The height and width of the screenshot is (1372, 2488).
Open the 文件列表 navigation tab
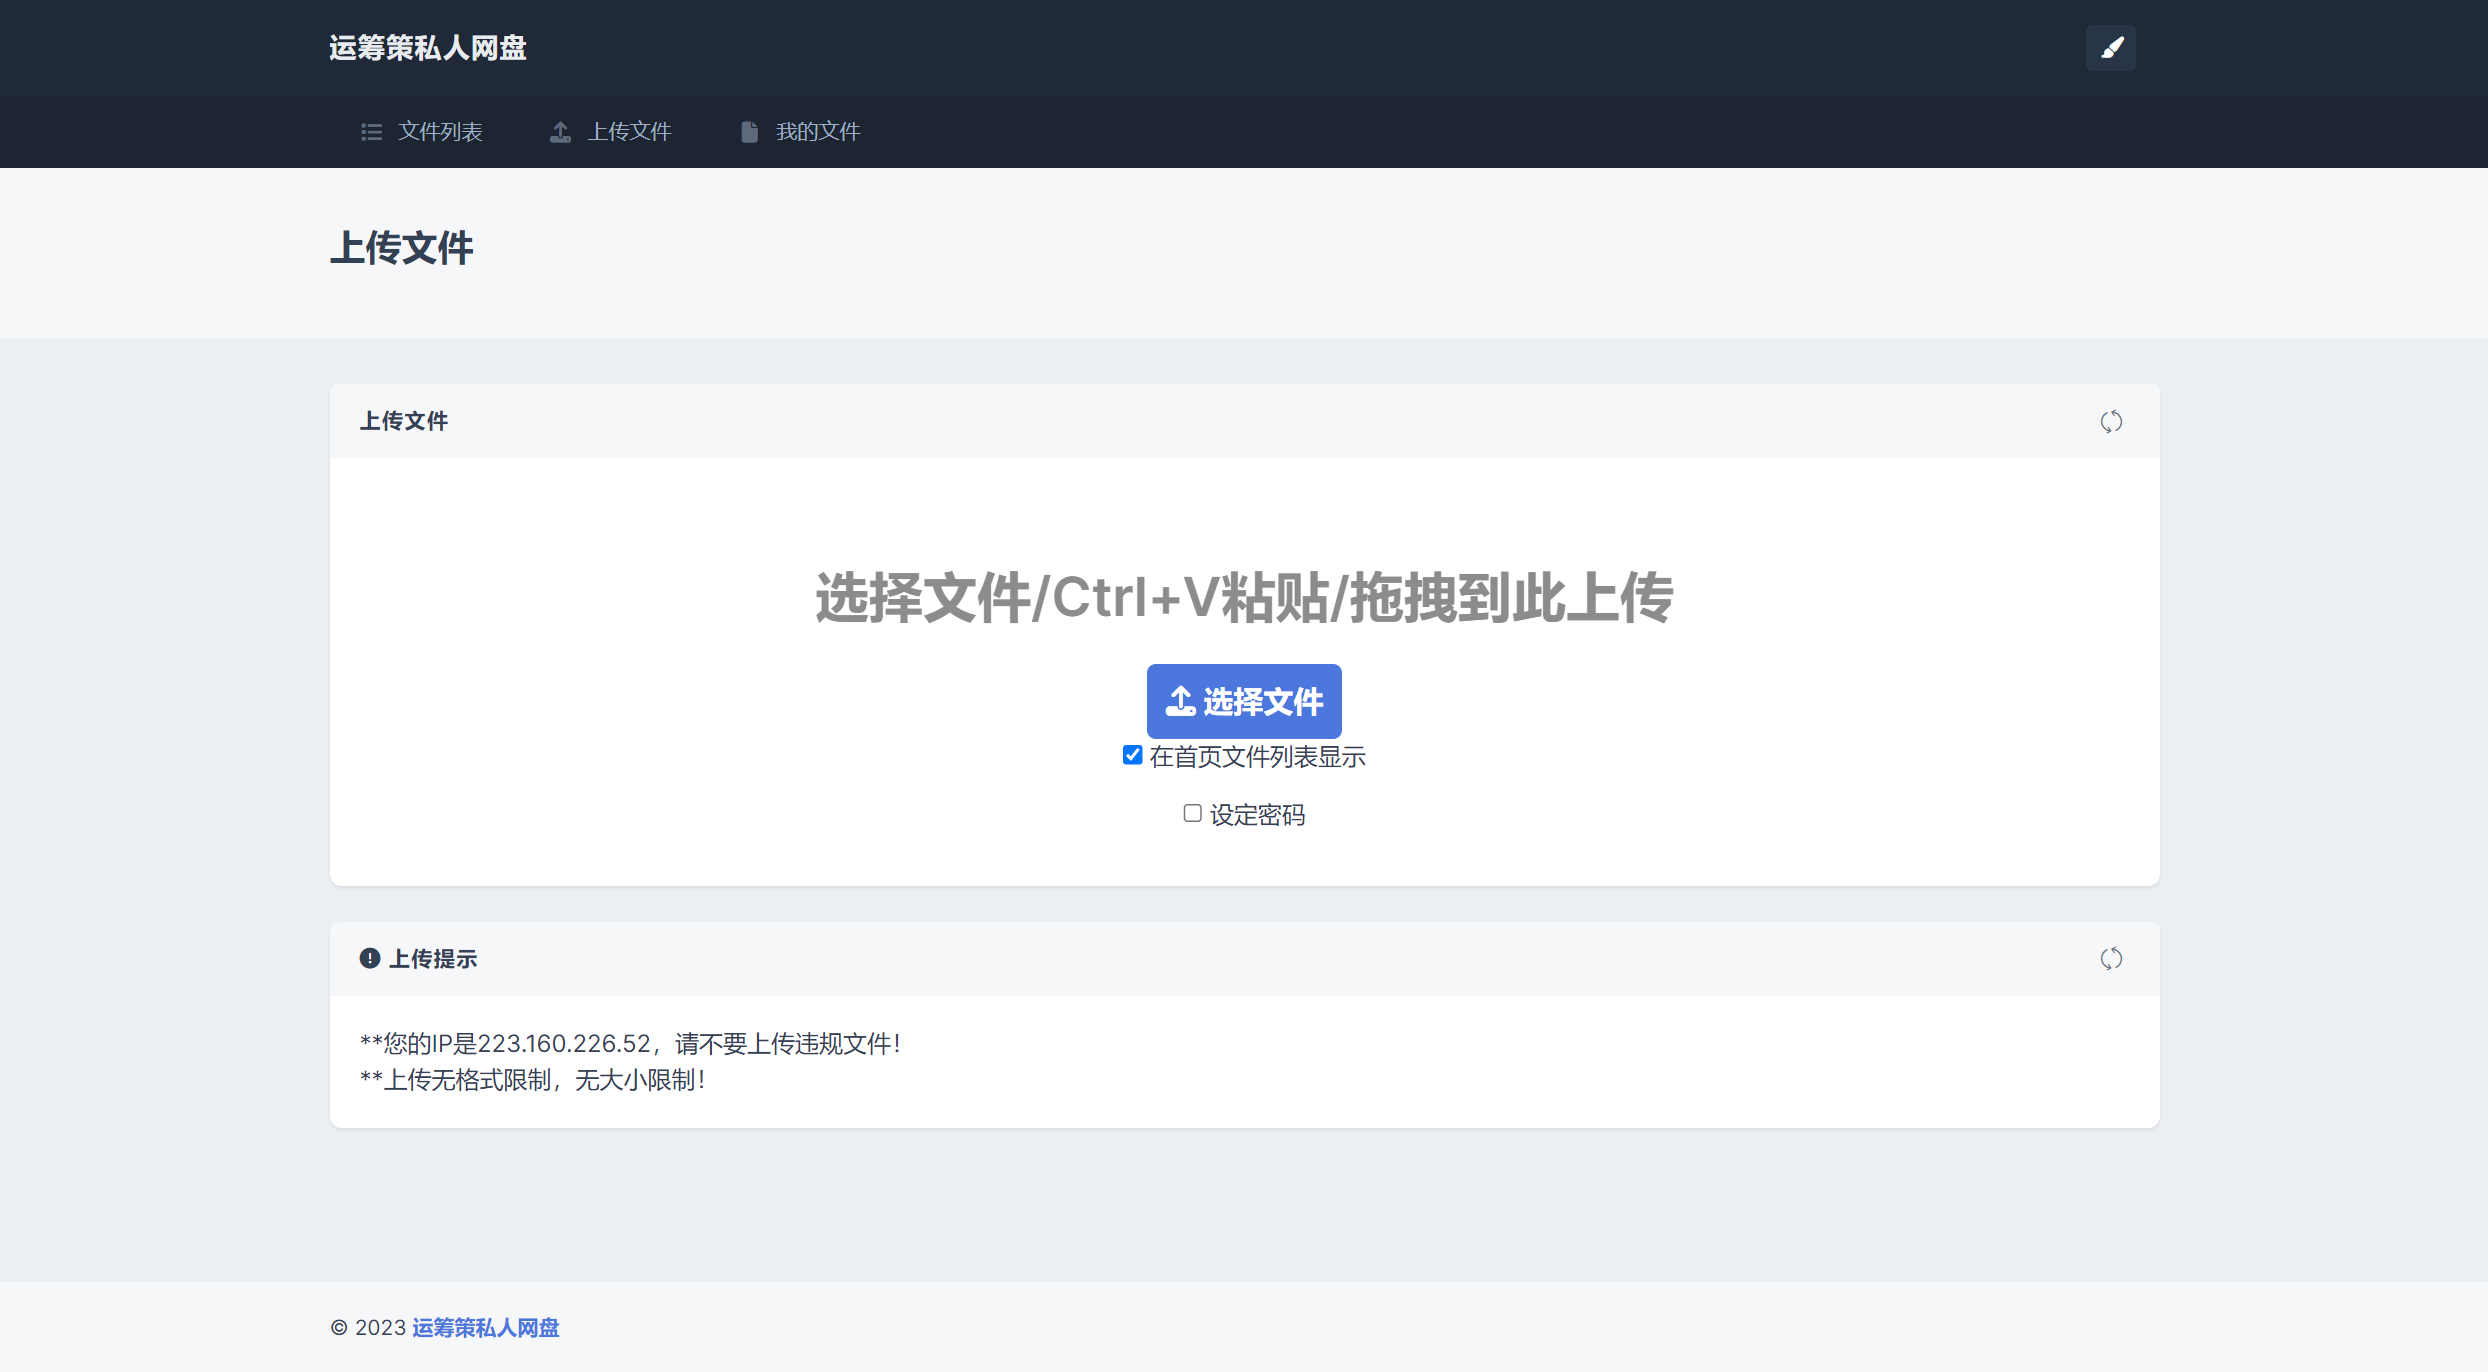coord(440,132)
